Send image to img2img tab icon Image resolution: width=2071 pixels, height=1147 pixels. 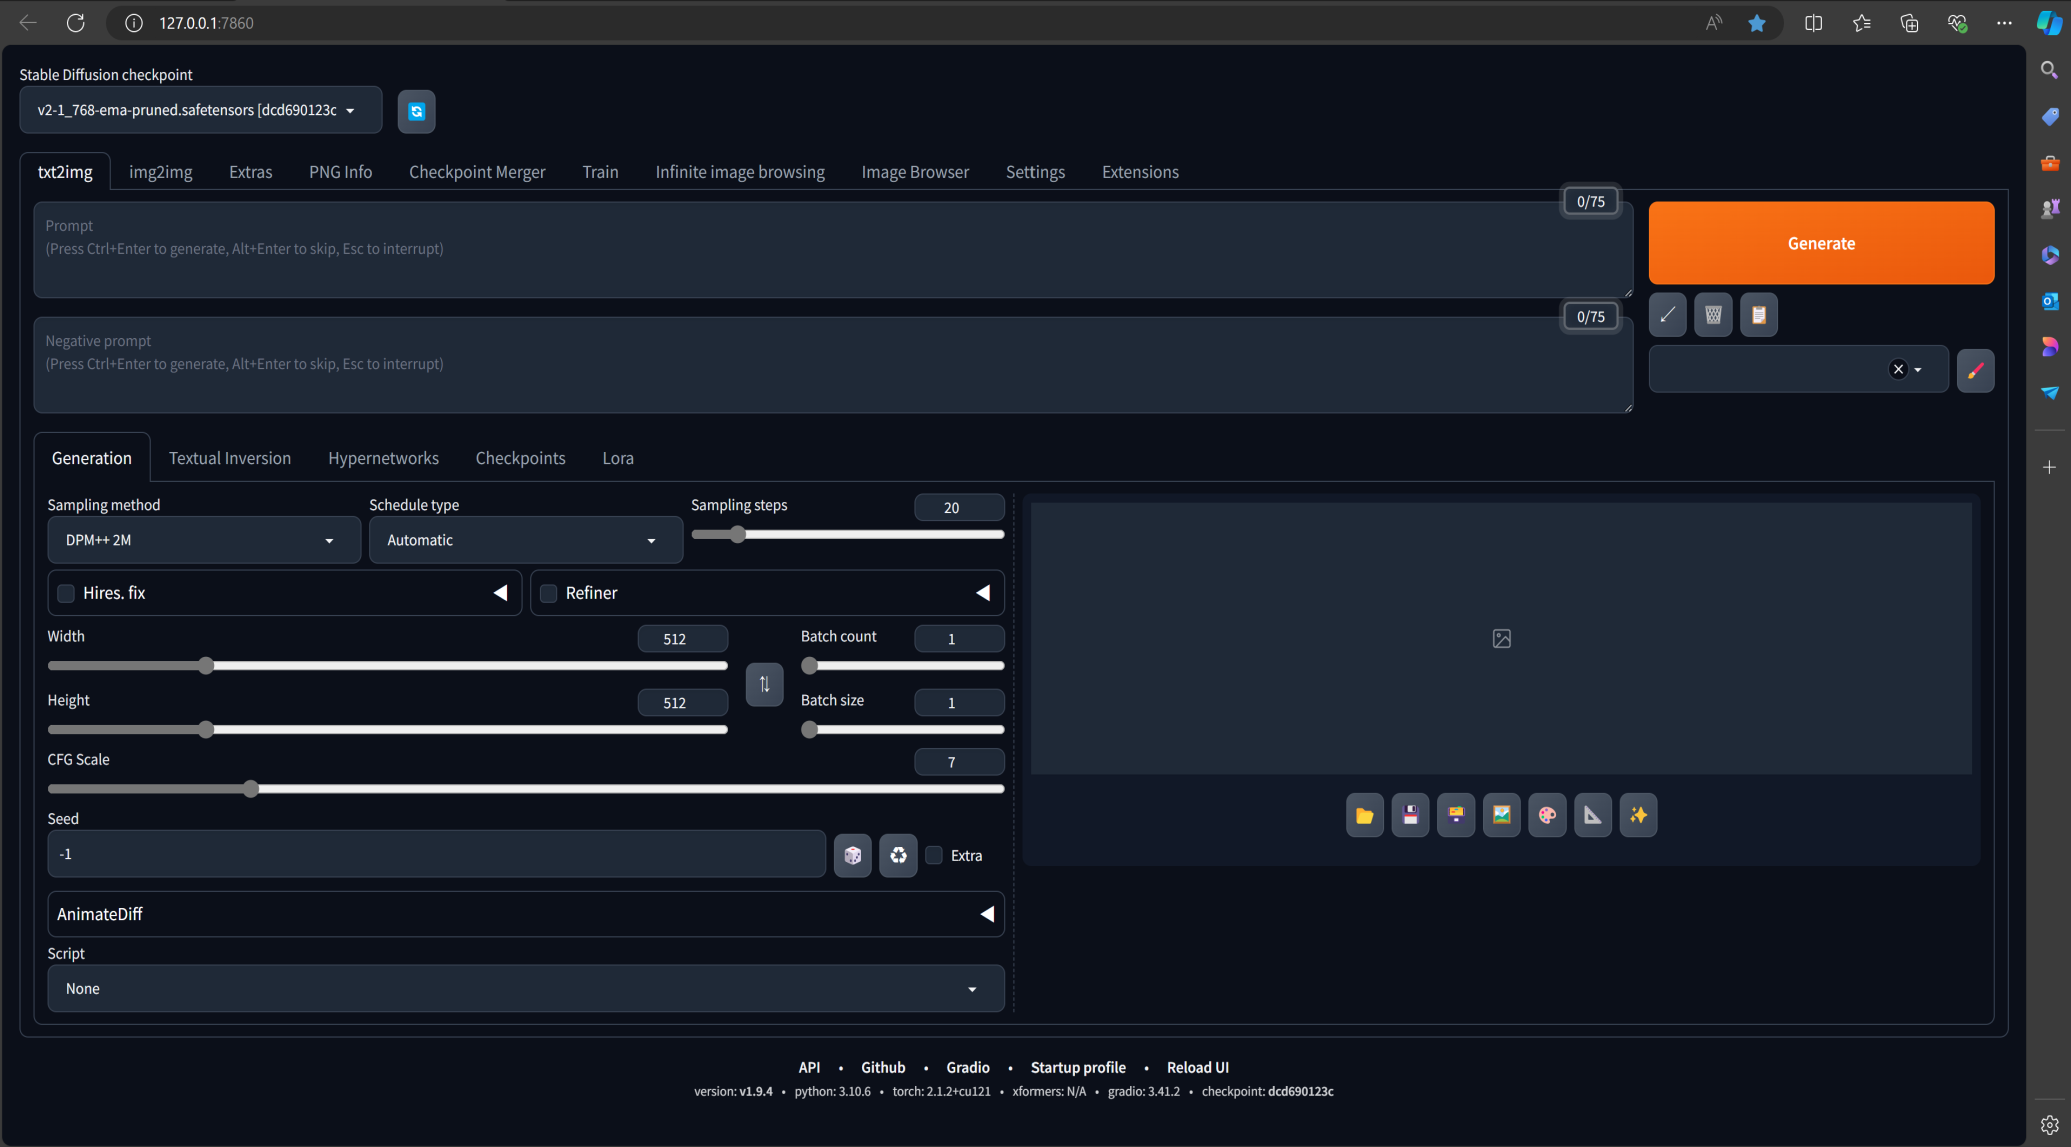point(1501,815)
